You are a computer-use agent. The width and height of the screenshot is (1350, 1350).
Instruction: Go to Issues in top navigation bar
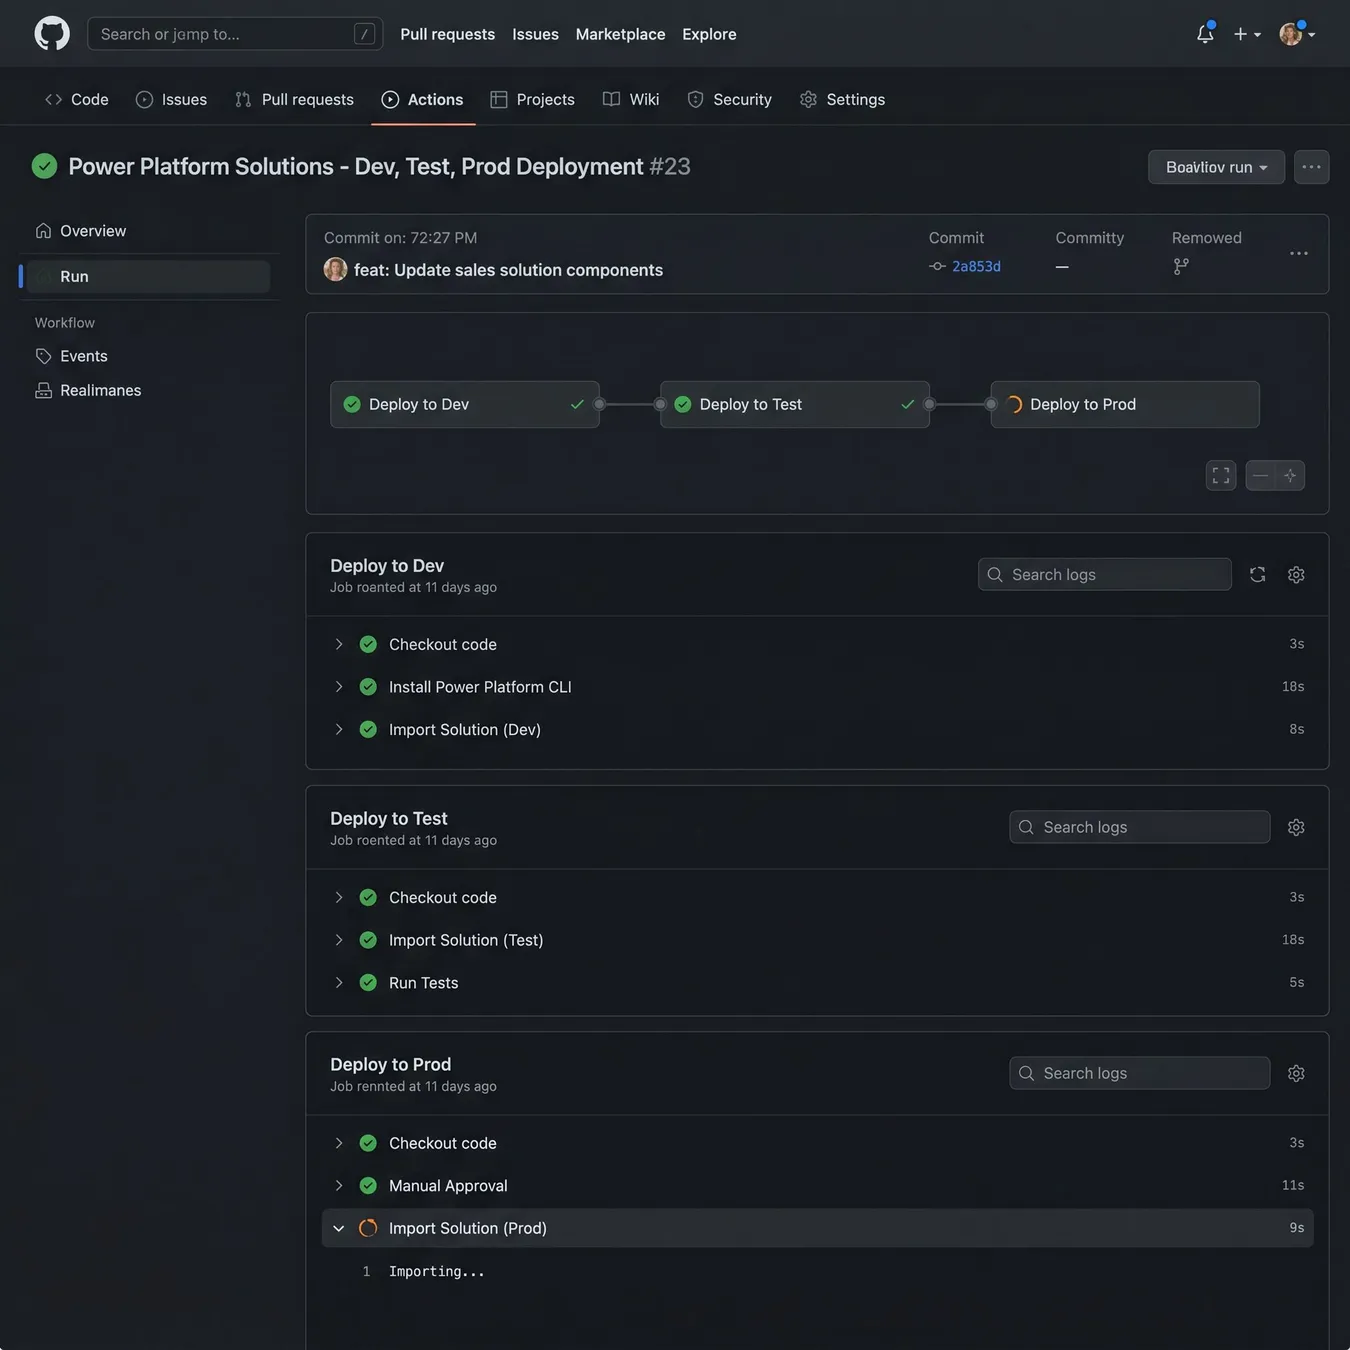(535, 34)
